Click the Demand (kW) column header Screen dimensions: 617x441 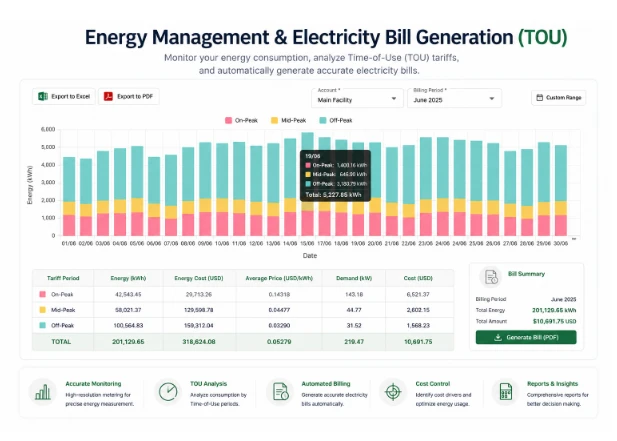click(354, 278)
